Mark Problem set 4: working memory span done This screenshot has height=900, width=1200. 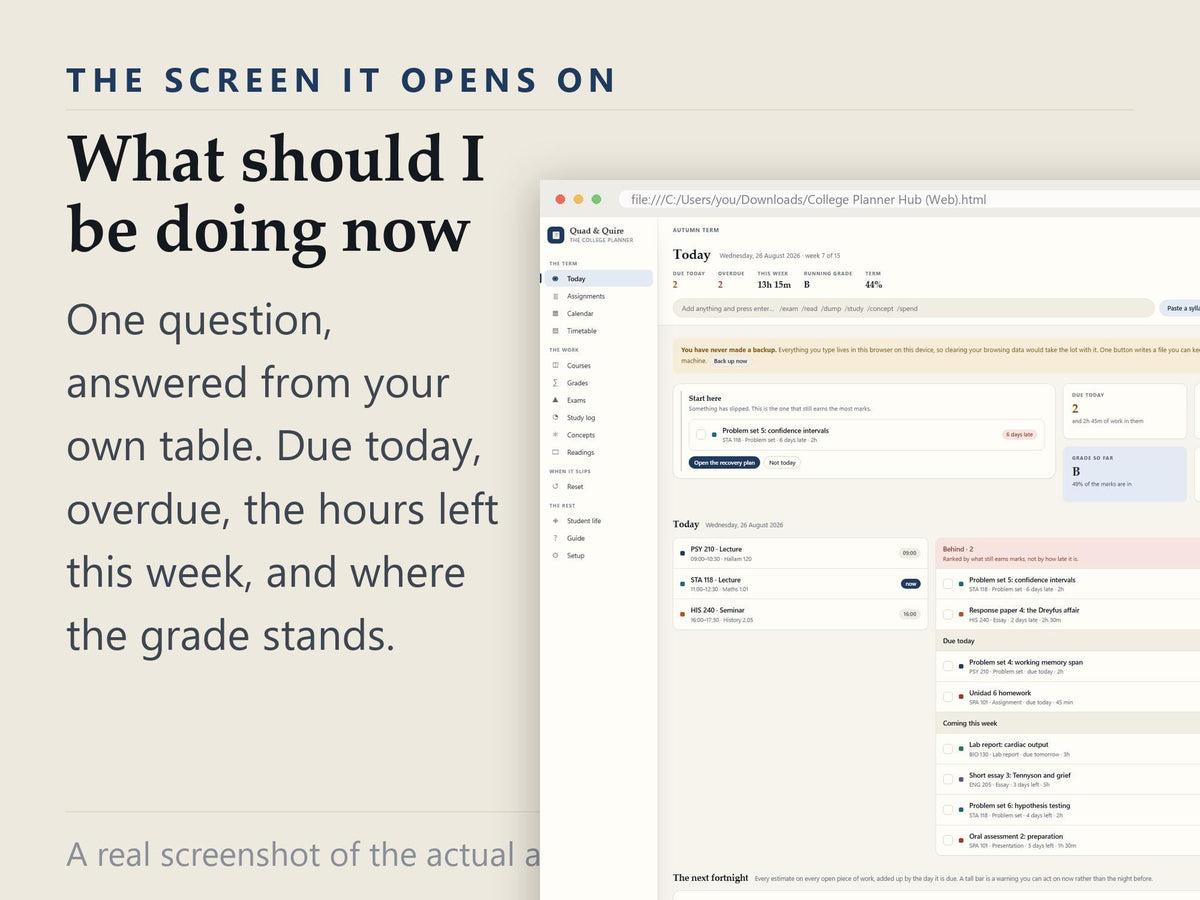pos(948,666)
